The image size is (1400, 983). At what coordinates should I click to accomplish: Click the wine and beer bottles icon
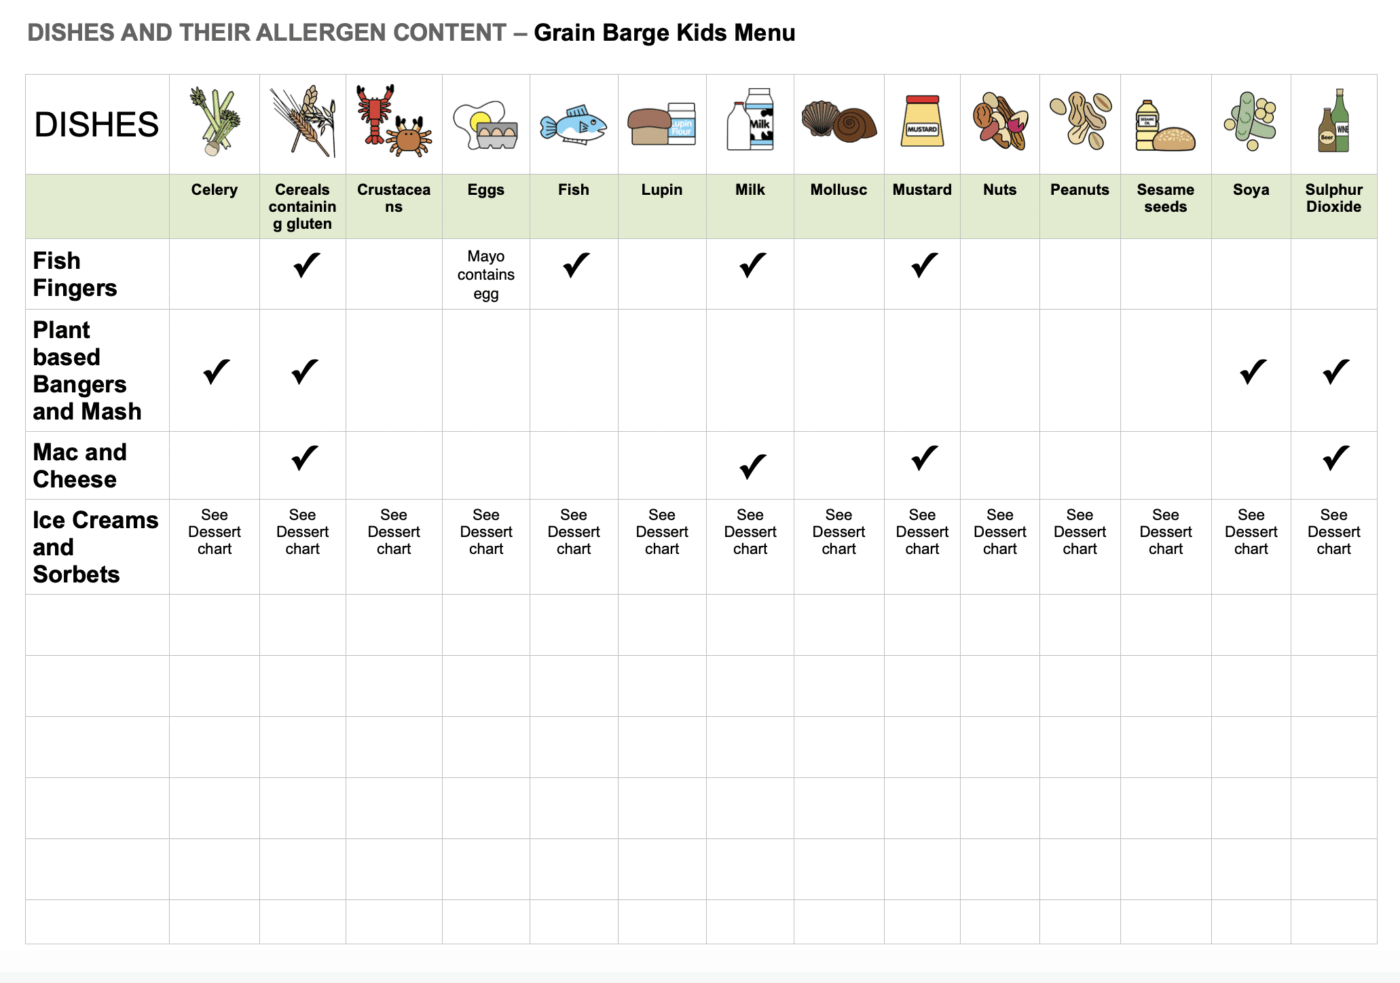click(x=1334, y=120)
